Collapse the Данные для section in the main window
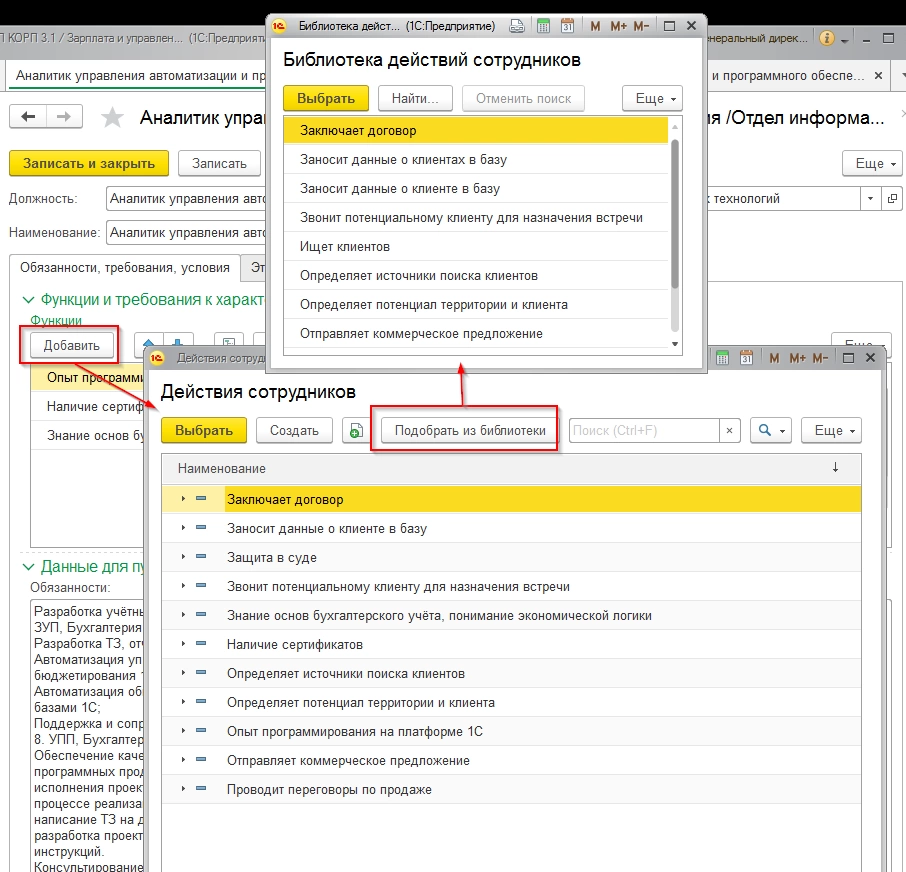The height and width of the screenshot is (872, 906). (x=28, y=567)
